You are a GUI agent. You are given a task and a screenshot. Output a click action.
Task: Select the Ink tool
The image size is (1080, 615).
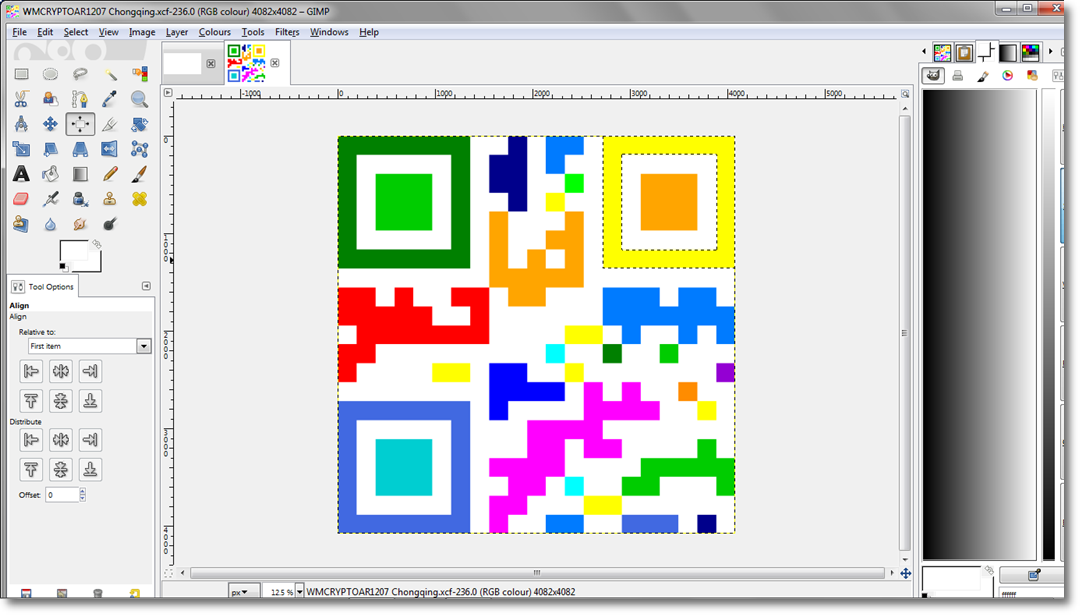80,199
